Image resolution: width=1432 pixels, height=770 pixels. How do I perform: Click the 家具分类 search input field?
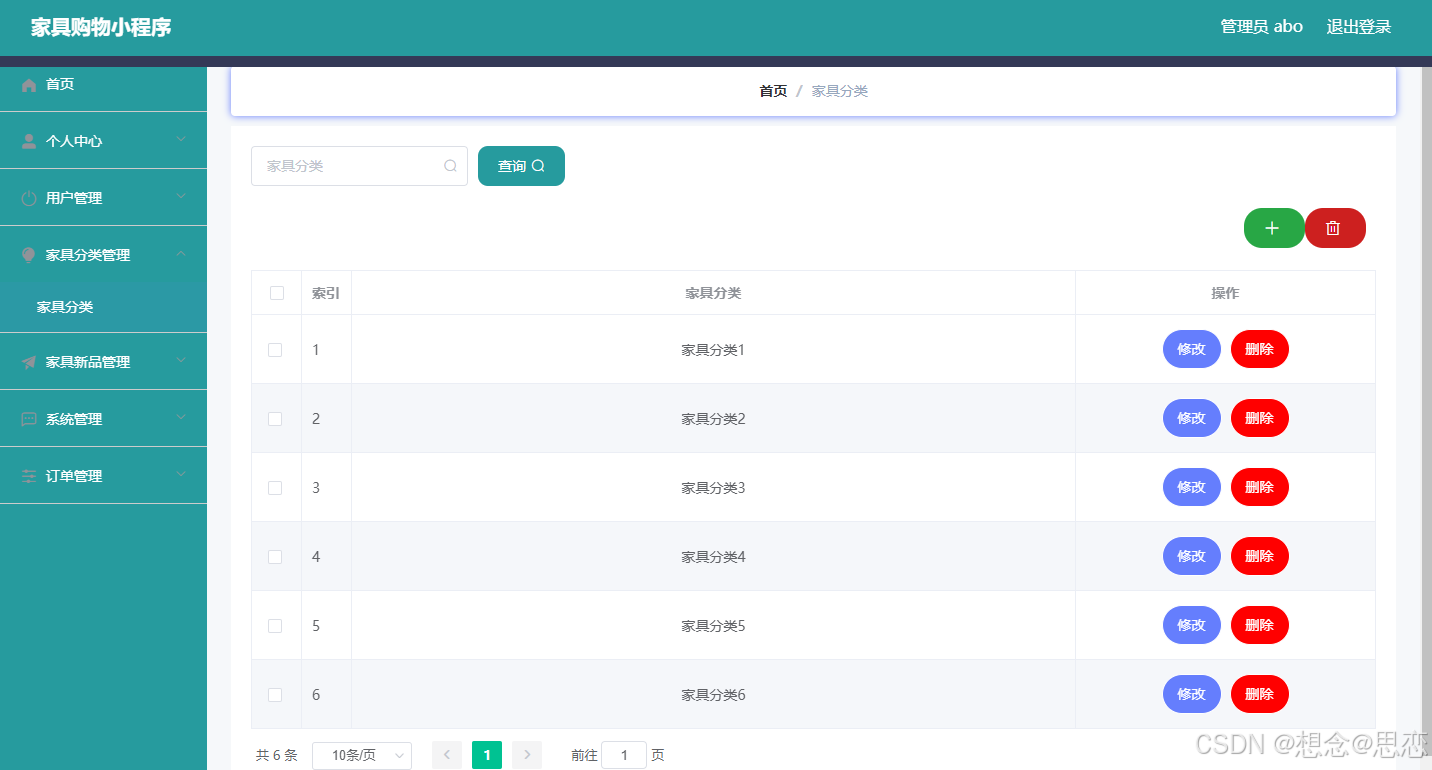point(359,166)
